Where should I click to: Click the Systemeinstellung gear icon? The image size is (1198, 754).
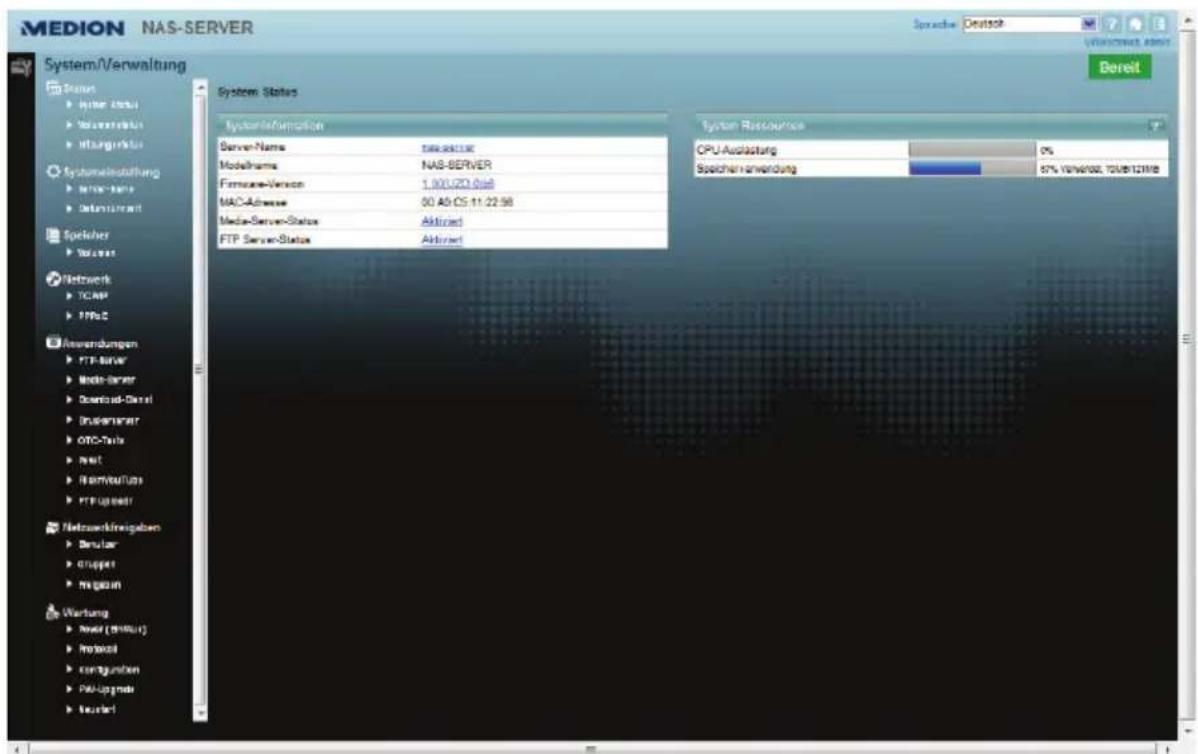coord(53,172)
